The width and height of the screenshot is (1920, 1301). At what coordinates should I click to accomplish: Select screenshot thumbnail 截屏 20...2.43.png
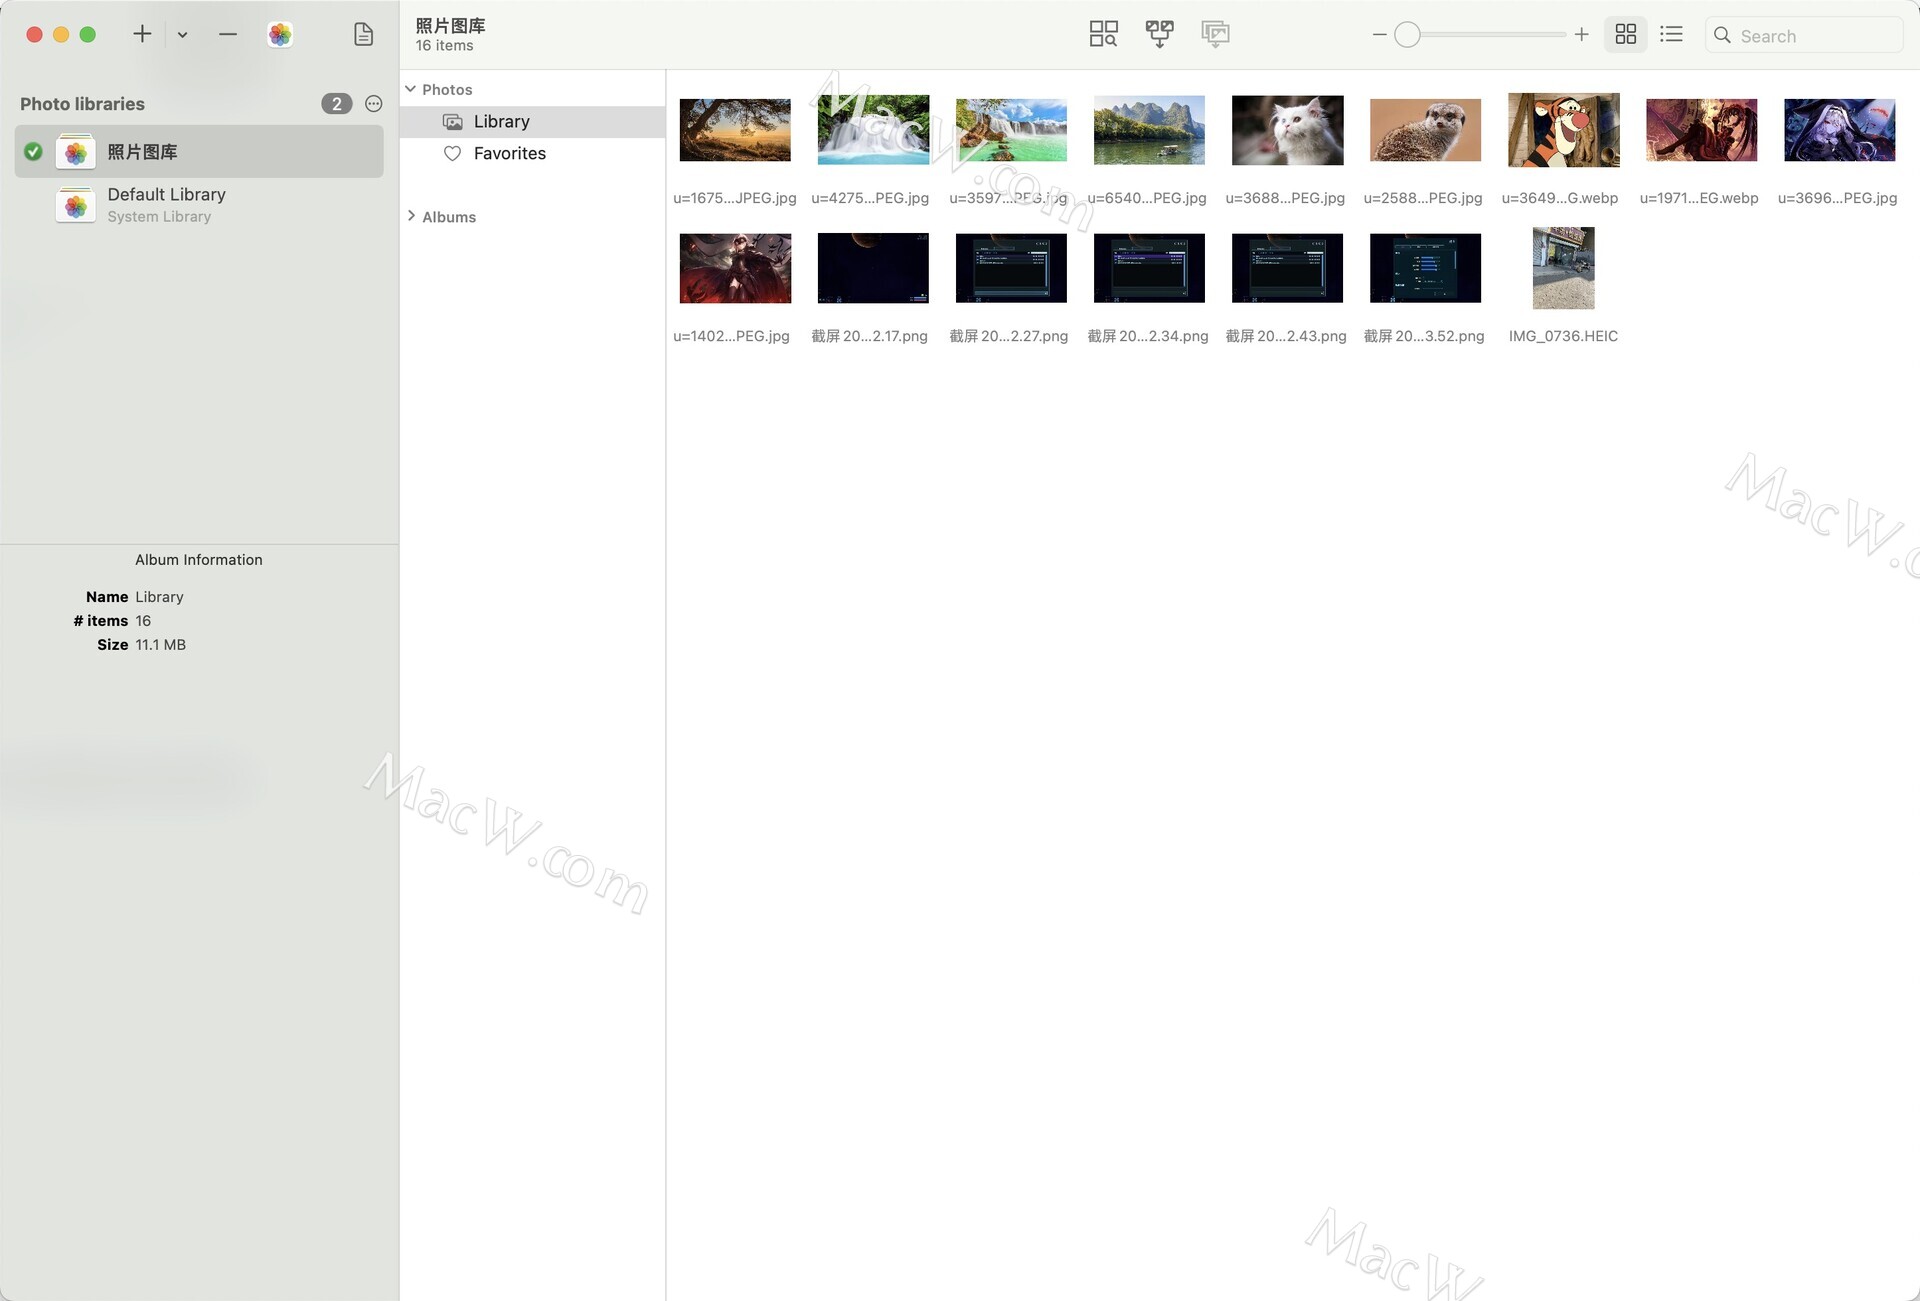click(x=1287, y=268)
